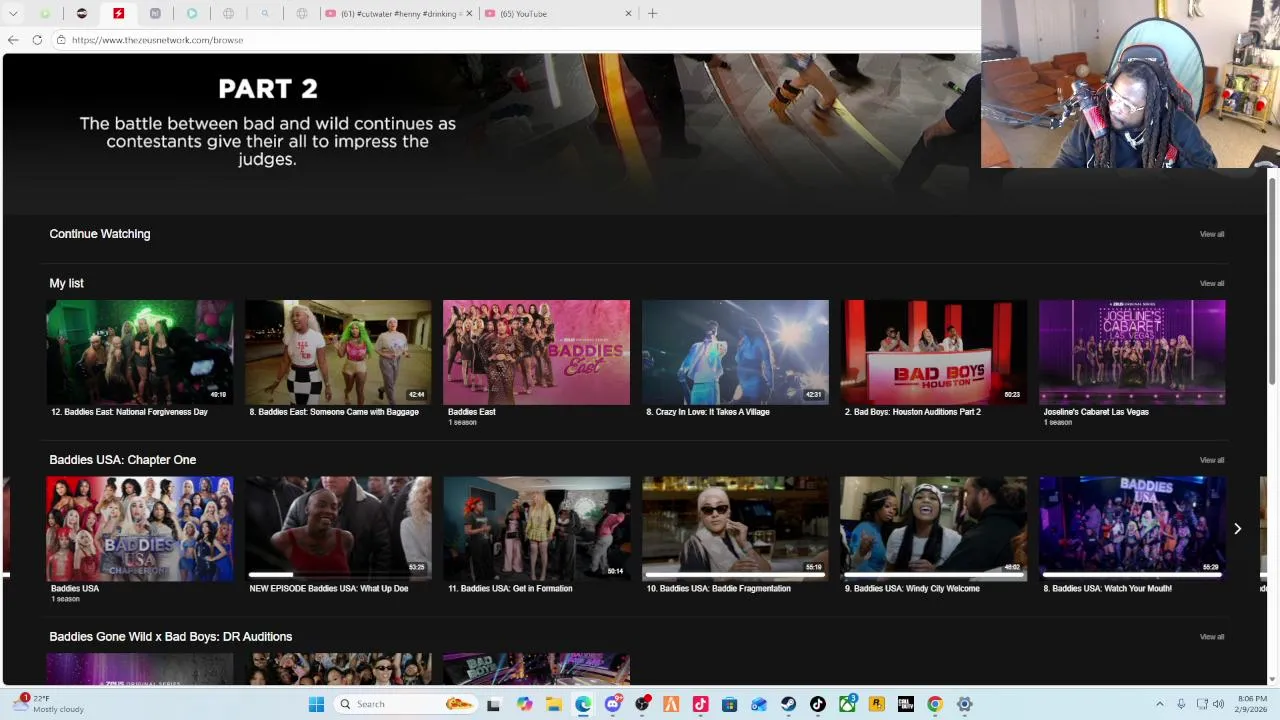The height and width of the screenshot is (720, 1280).
Task: Open File Explorer from the taskbar
Action: point(553,704)
